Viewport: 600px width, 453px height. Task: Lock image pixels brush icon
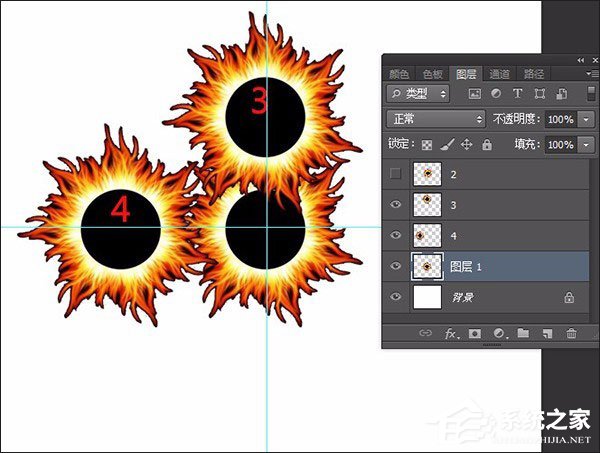[x=447, y=144]
